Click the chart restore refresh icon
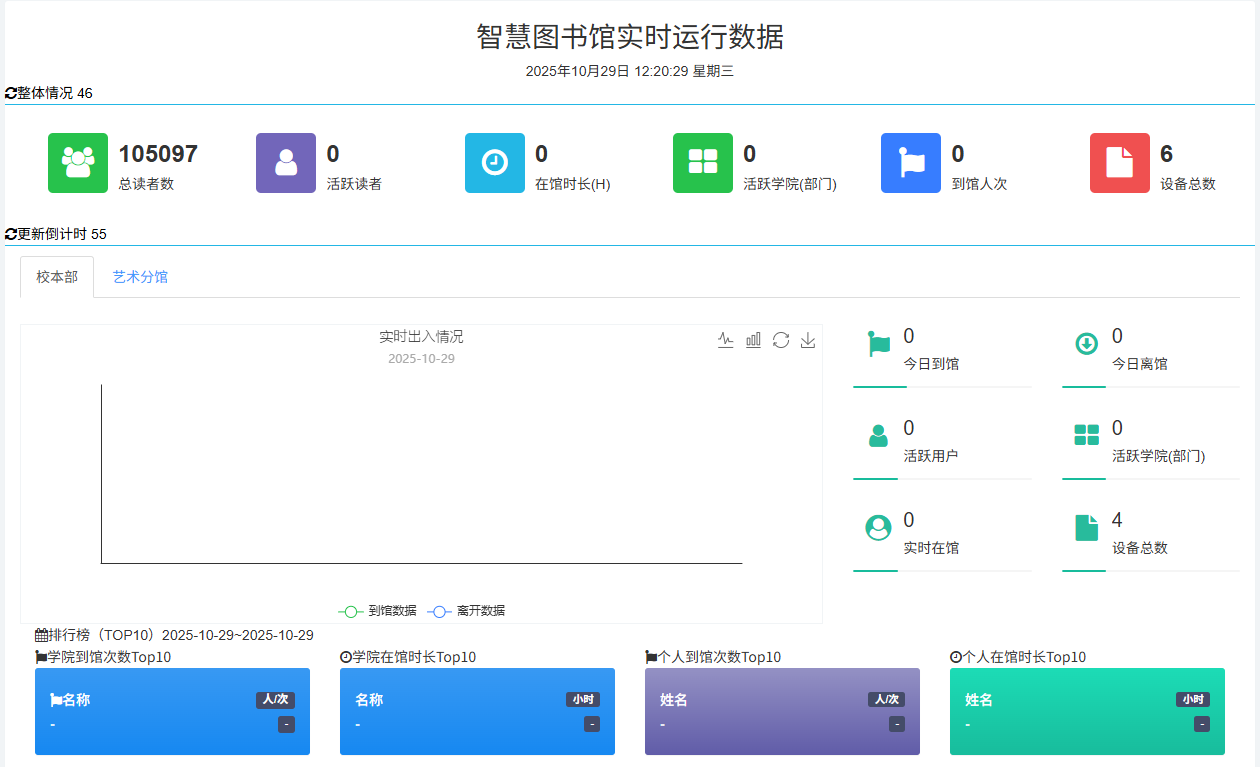This screenshot has width=1260, height=767. (780, 340)
